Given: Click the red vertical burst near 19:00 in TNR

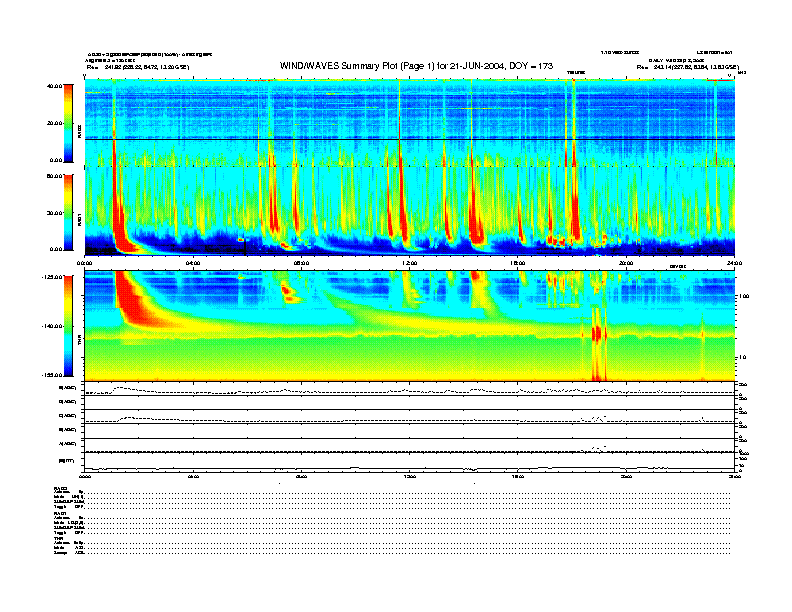Looking at the screenshot, I should pyautogui.click(x=598, y=335).
